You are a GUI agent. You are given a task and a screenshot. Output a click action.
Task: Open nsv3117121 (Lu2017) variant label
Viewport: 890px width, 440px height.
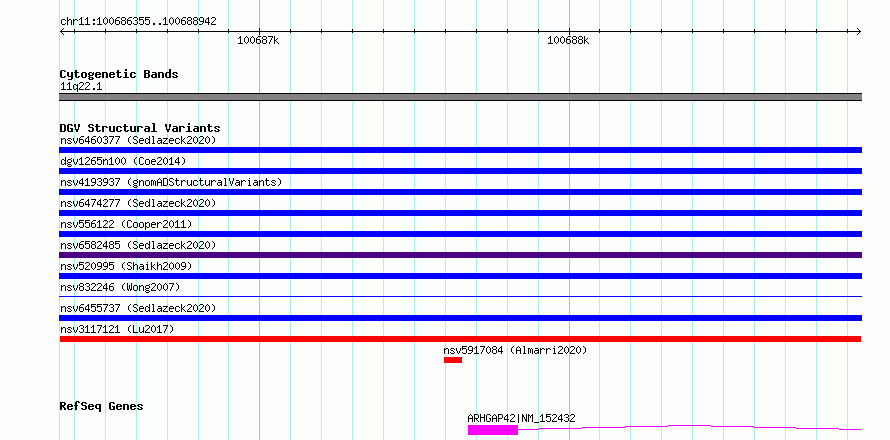point(117,329)
